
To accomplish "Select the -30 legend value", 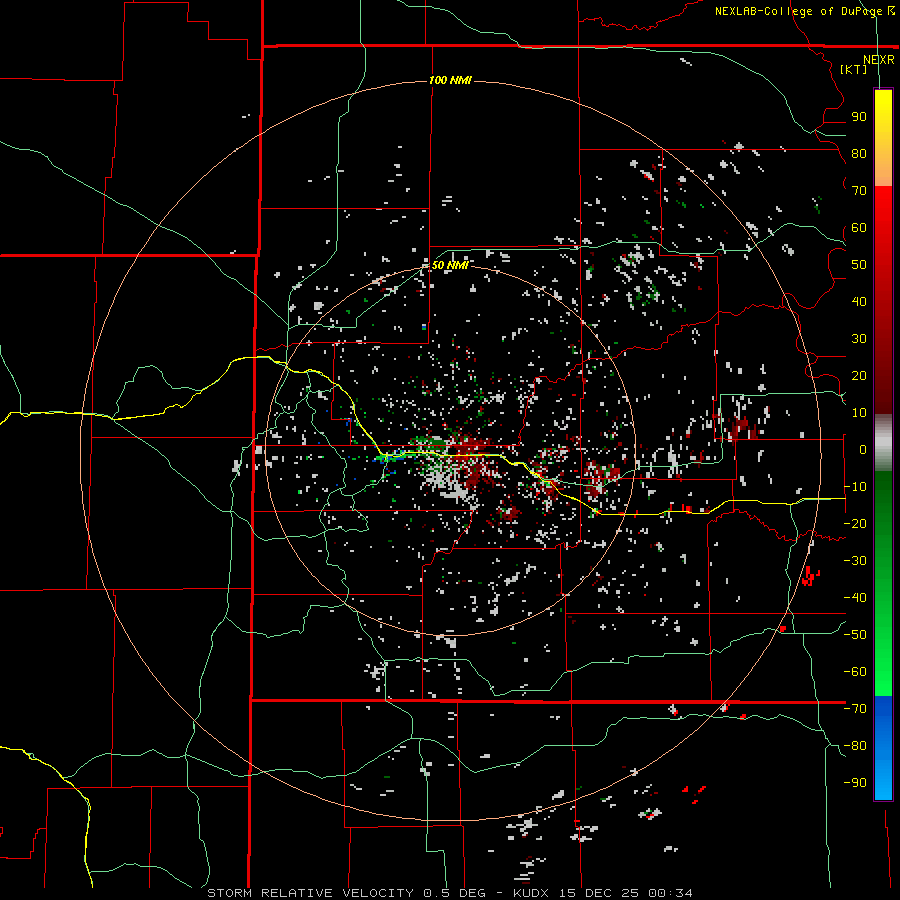I will pyautogui.click(x=855, y=561).
